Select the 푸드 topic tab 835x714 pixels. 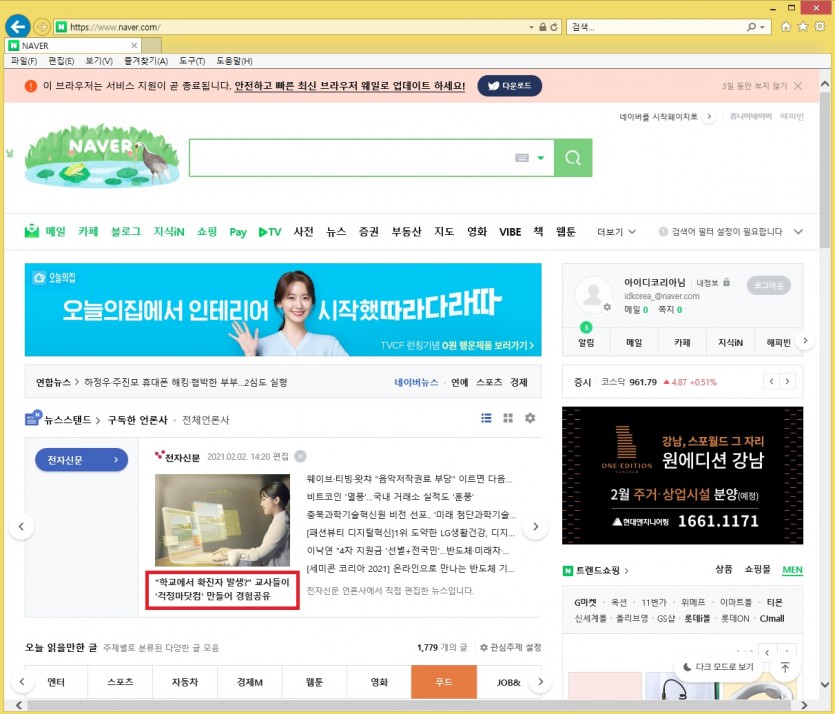tap(443, 682)
